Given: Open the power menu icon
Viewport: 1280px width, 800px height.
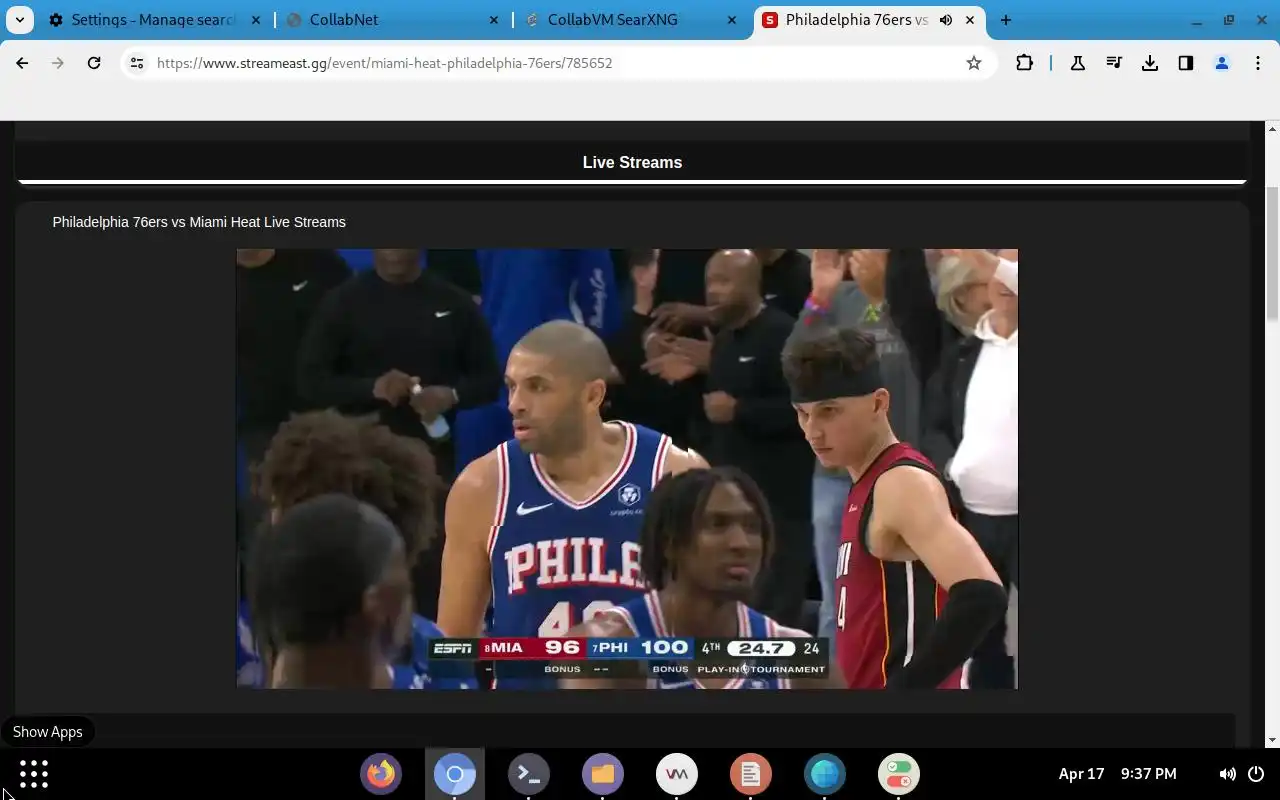Looking at the screenshot, I should click(1257, 774).
